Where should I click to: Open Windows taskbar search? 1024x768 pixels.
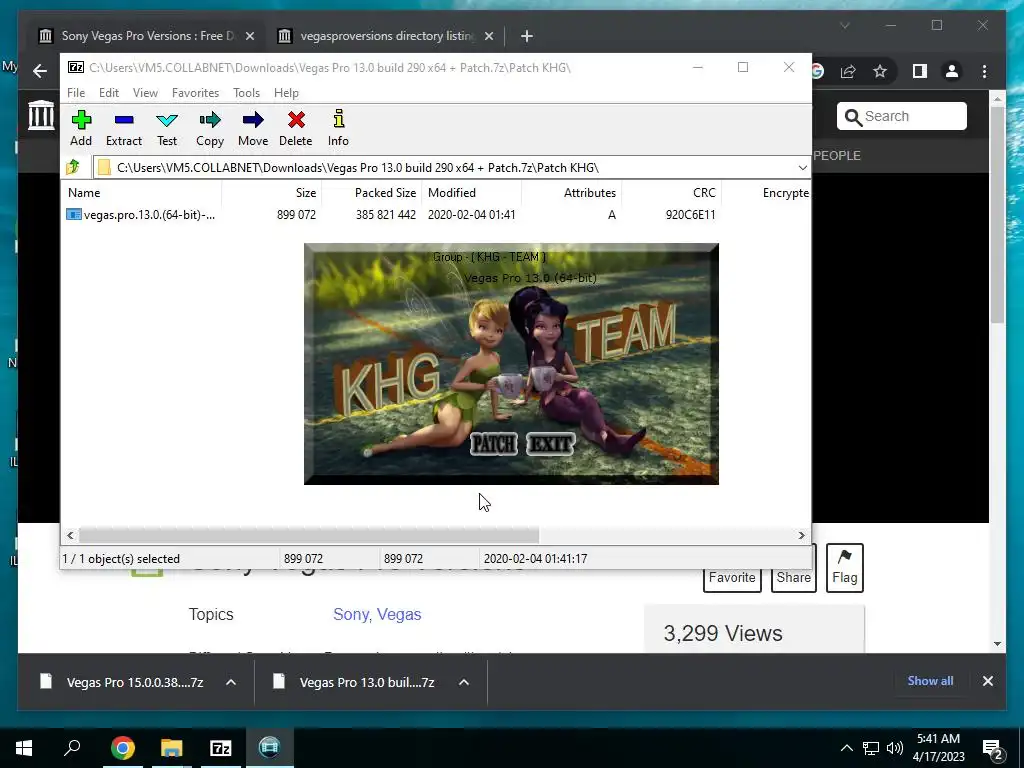(x=72, y=748)
